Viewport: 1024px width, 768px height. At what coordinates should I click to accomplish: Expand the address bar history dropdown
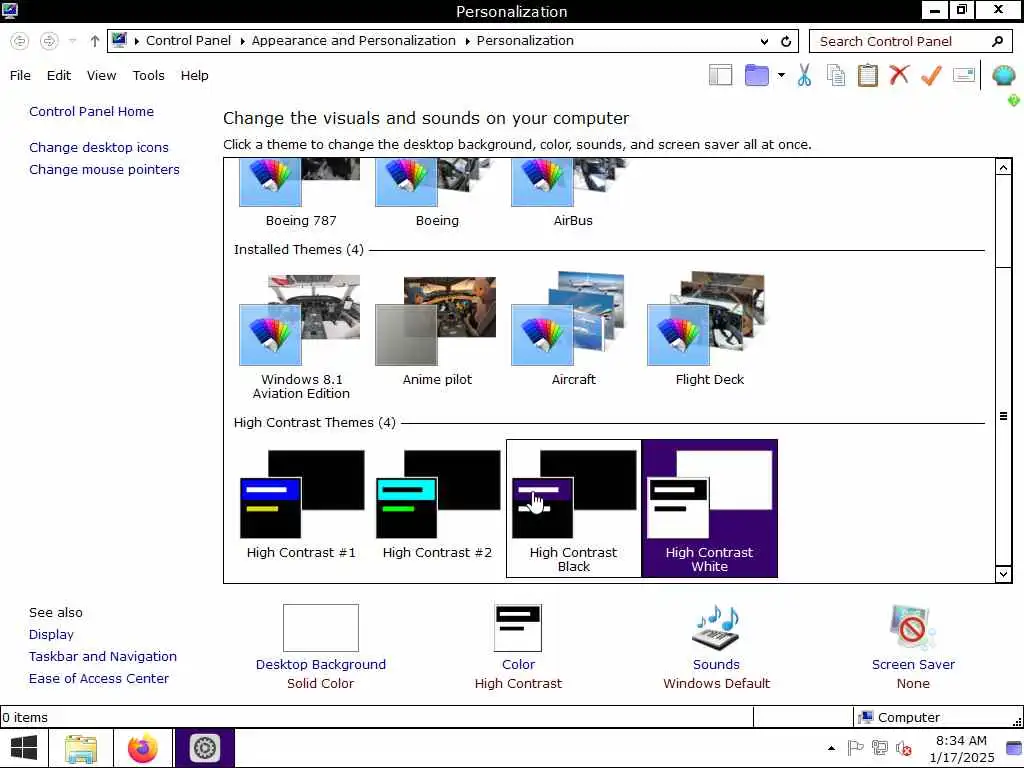point(764,41)
